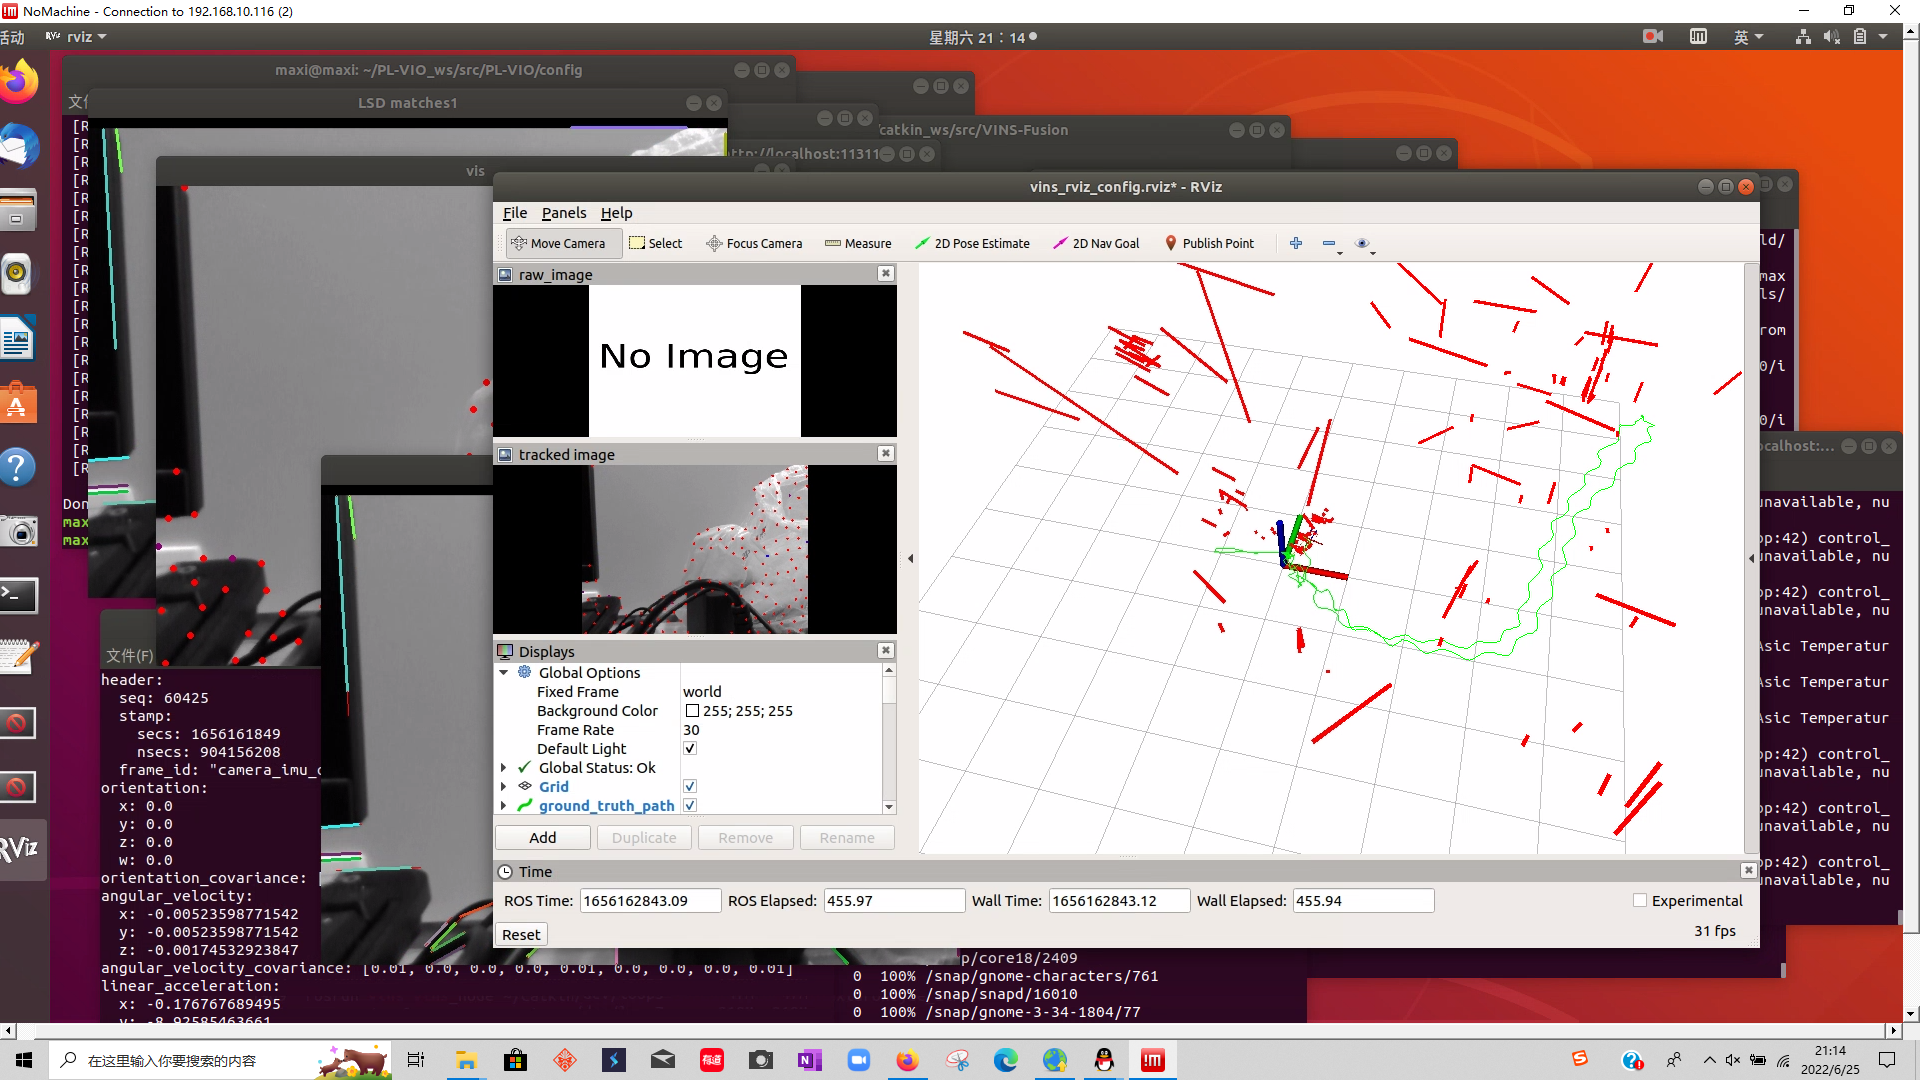1920x1080 pixels.
Task: Click the Wall Time field
Action: pos(1119,901)
